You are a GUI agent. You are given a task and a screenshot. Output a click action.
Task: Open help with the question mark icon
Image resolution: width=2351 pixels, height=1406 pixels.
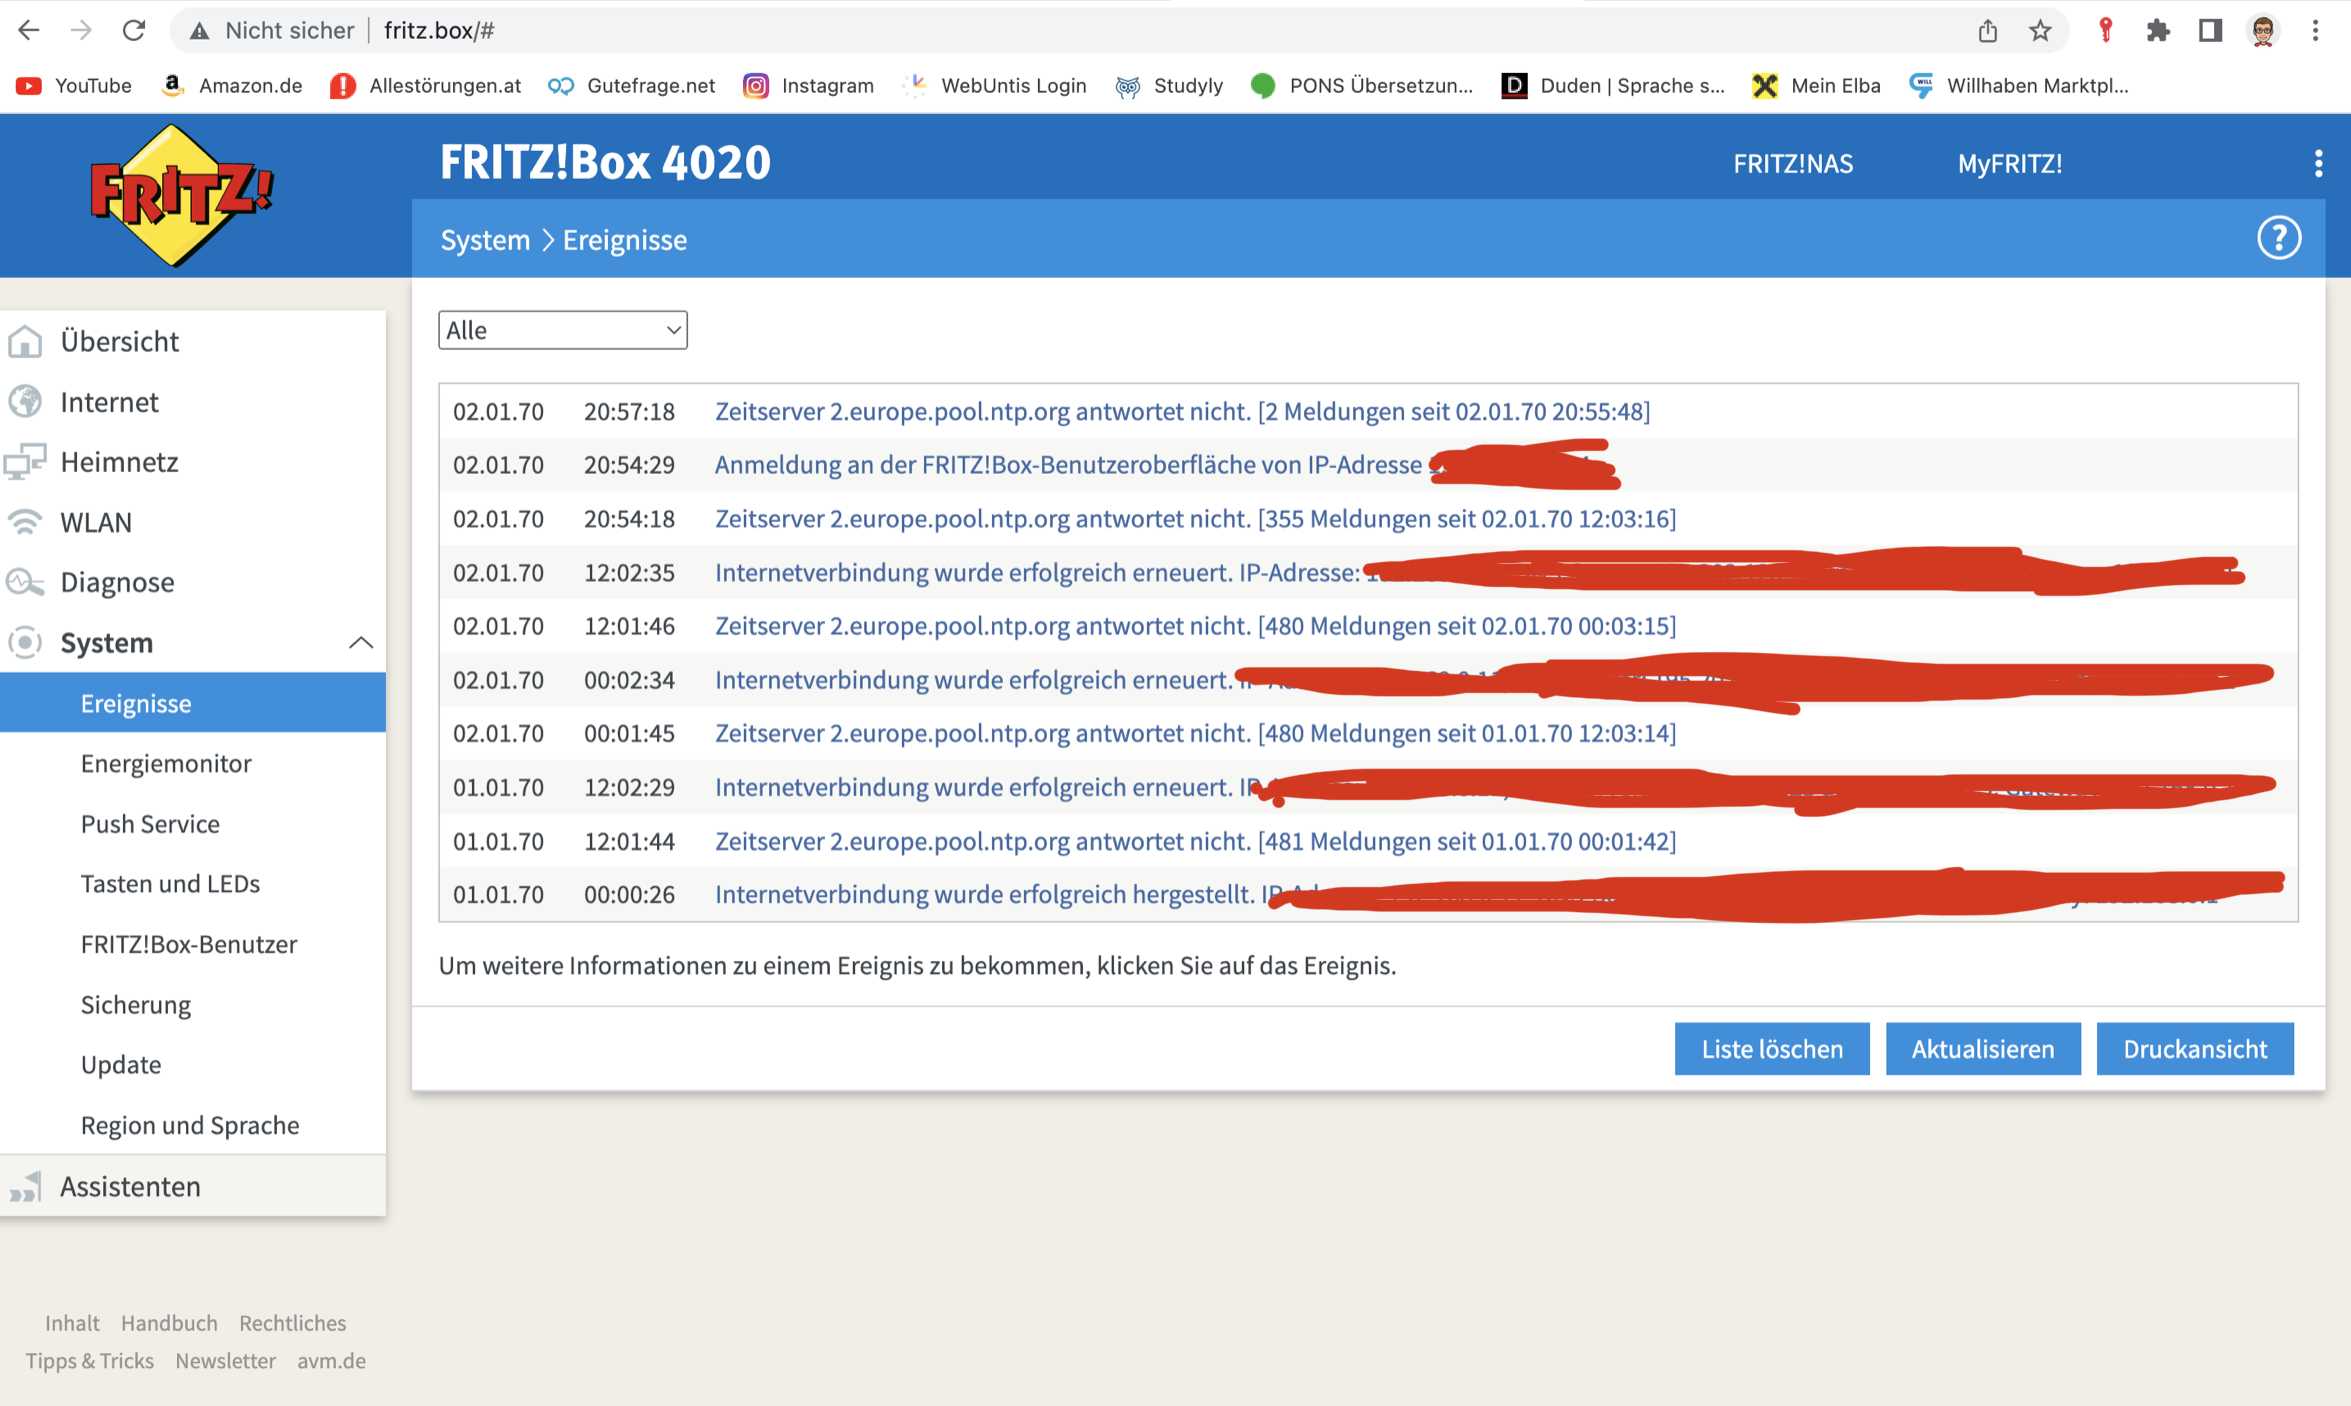click(x=2279, y=238)
